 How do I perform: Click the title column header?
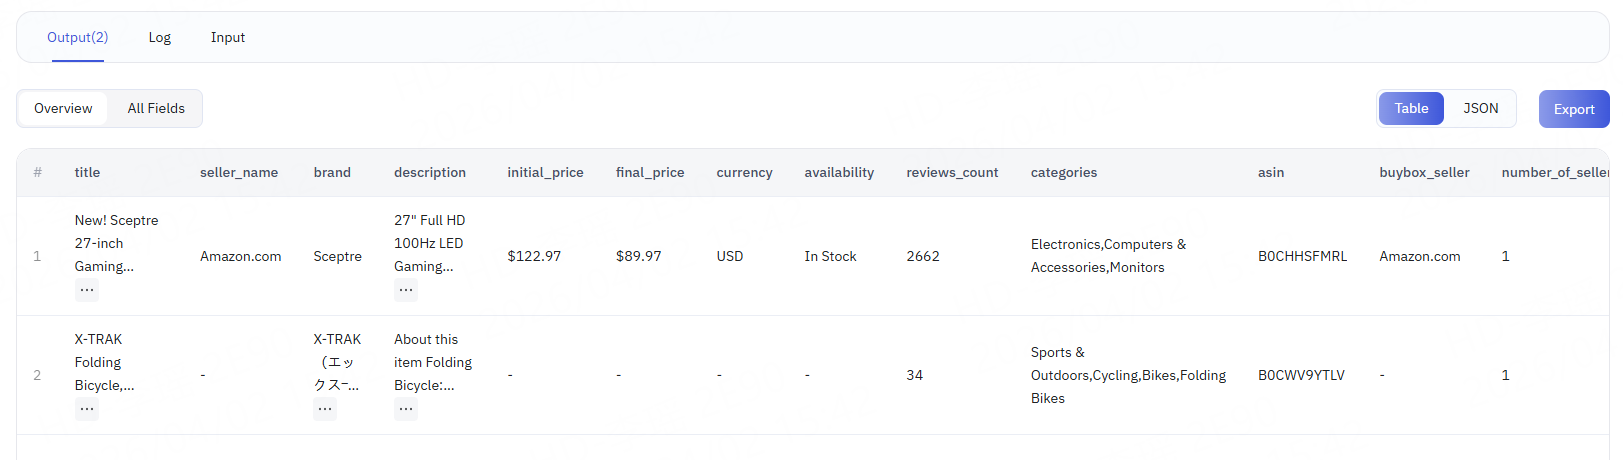(x=87, y=172)
